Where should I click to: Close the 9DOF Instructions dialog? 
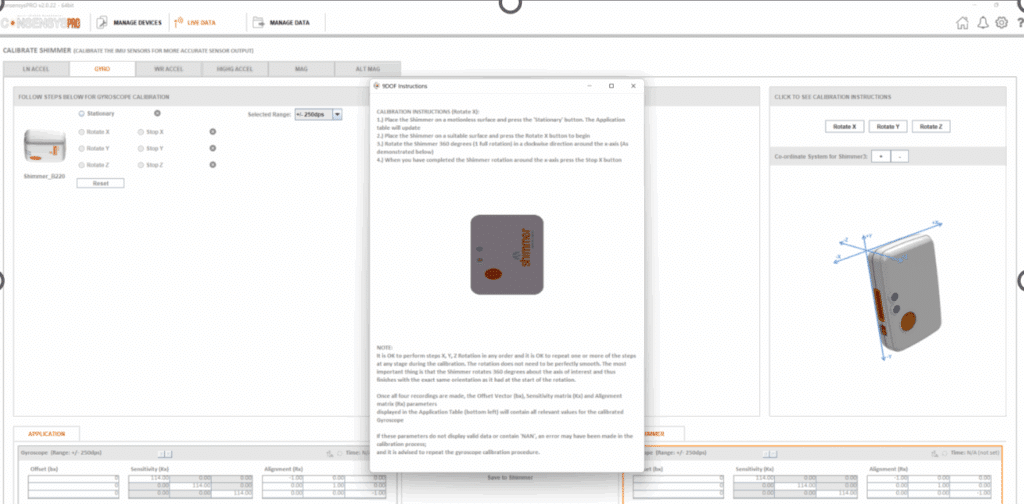pyautogui.click(x=634, y=86)
